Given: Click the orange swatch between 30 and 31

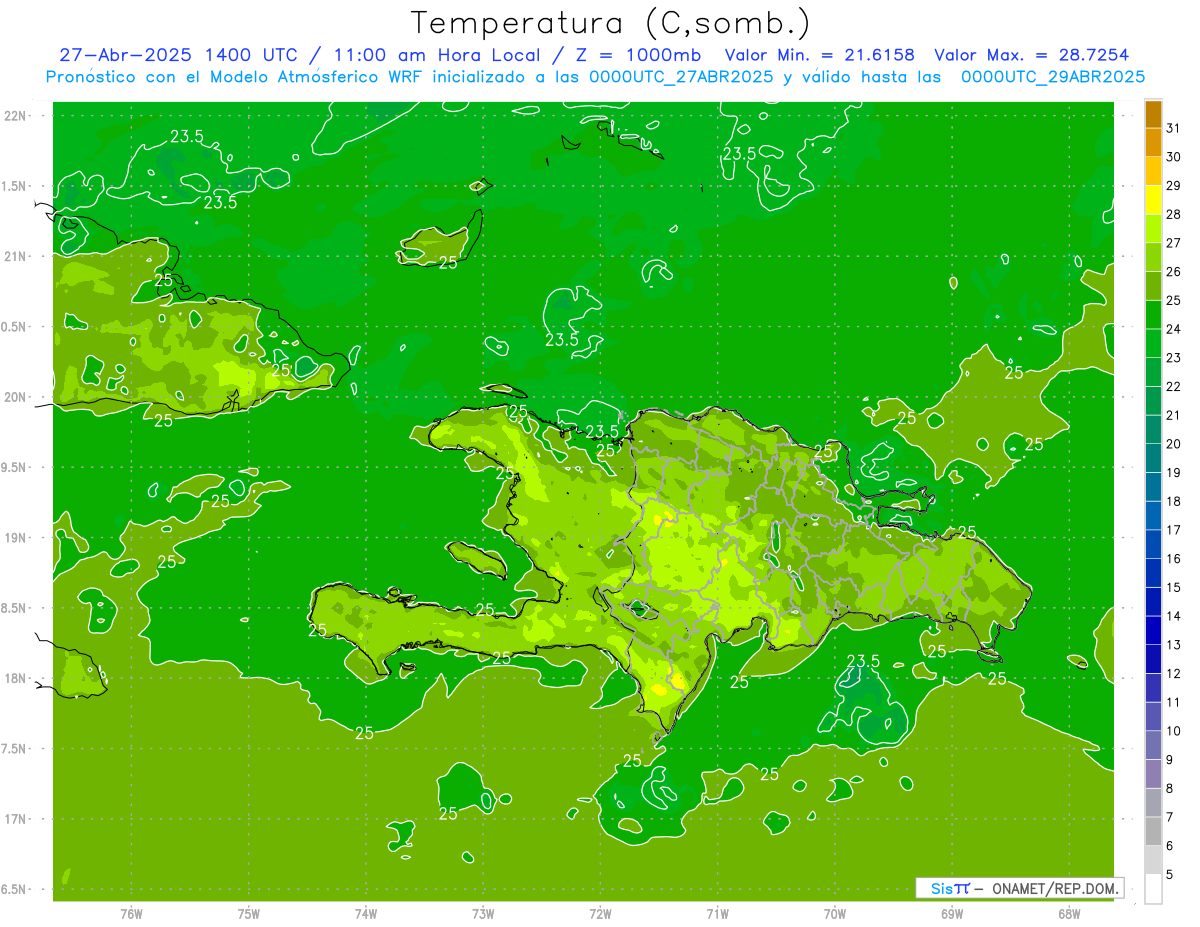Looking at the screenshot, I should [1153, 142].
